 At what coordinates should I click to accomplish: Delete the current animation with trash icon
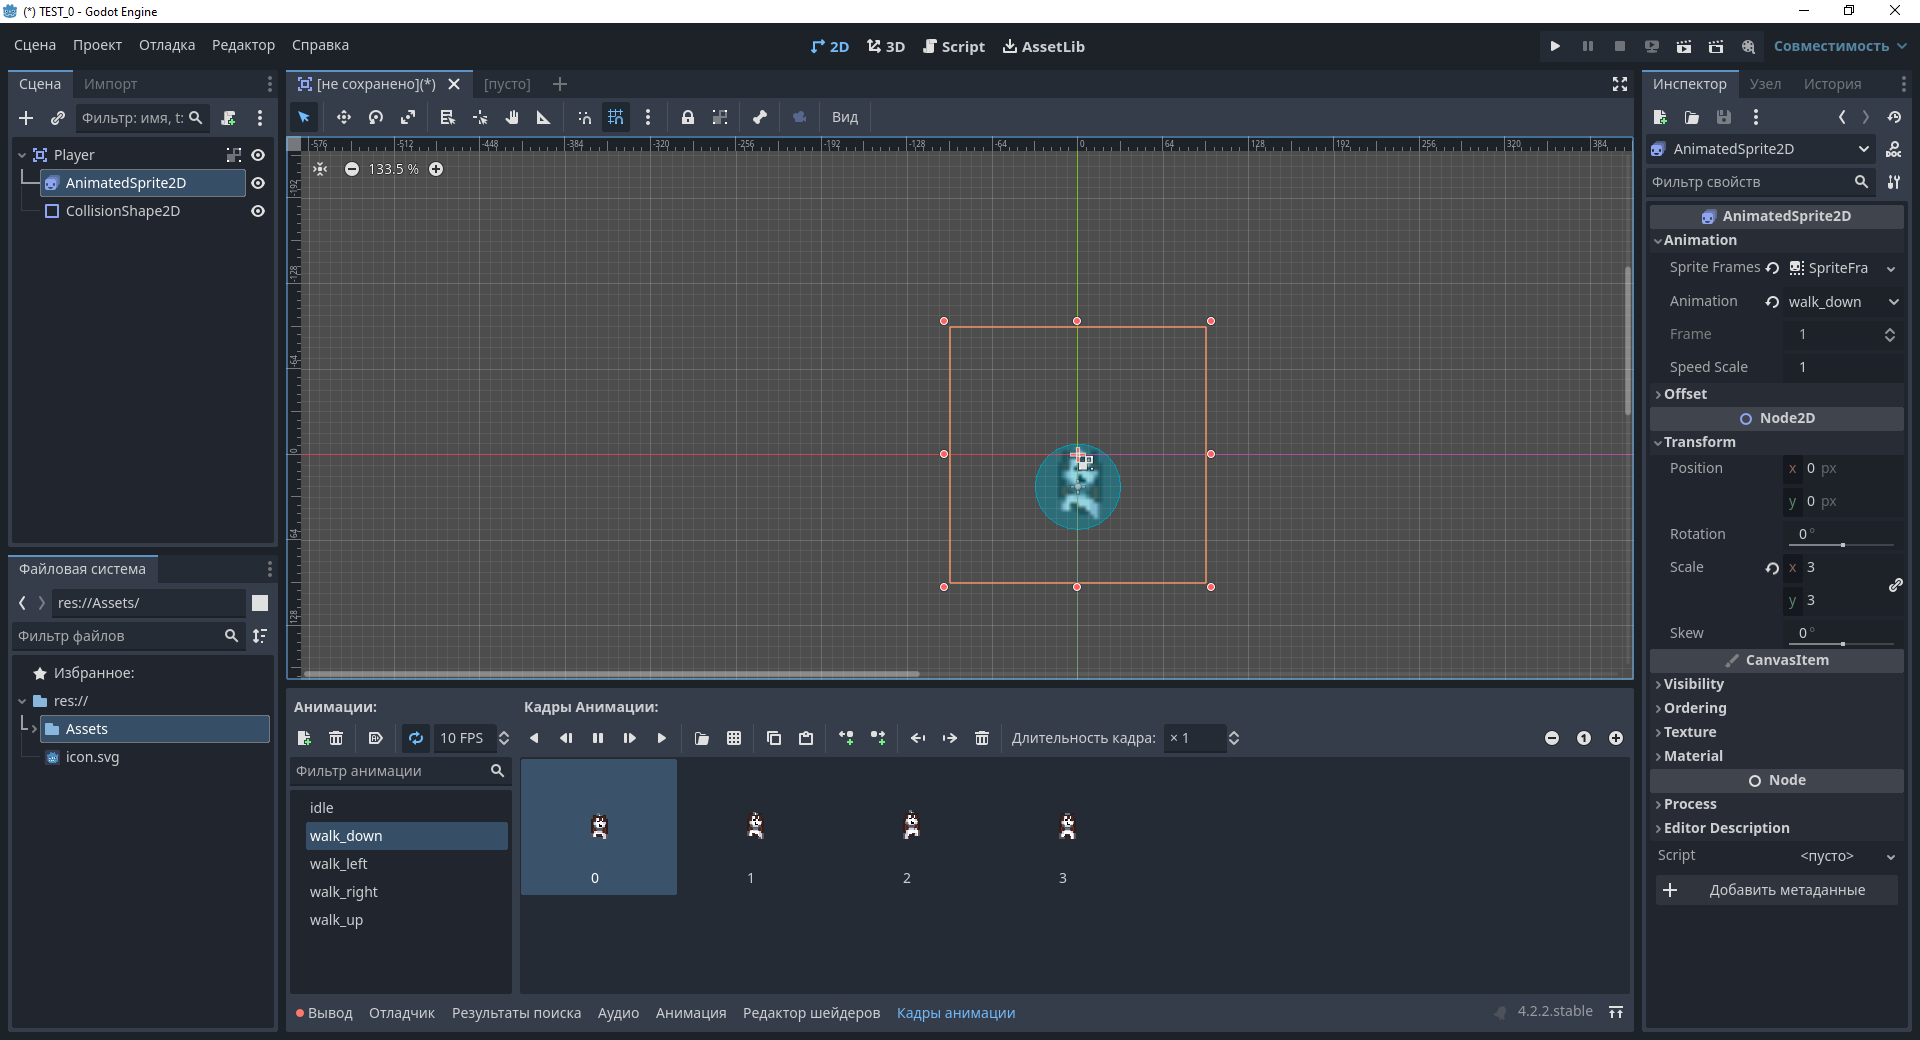click(336, 738)
